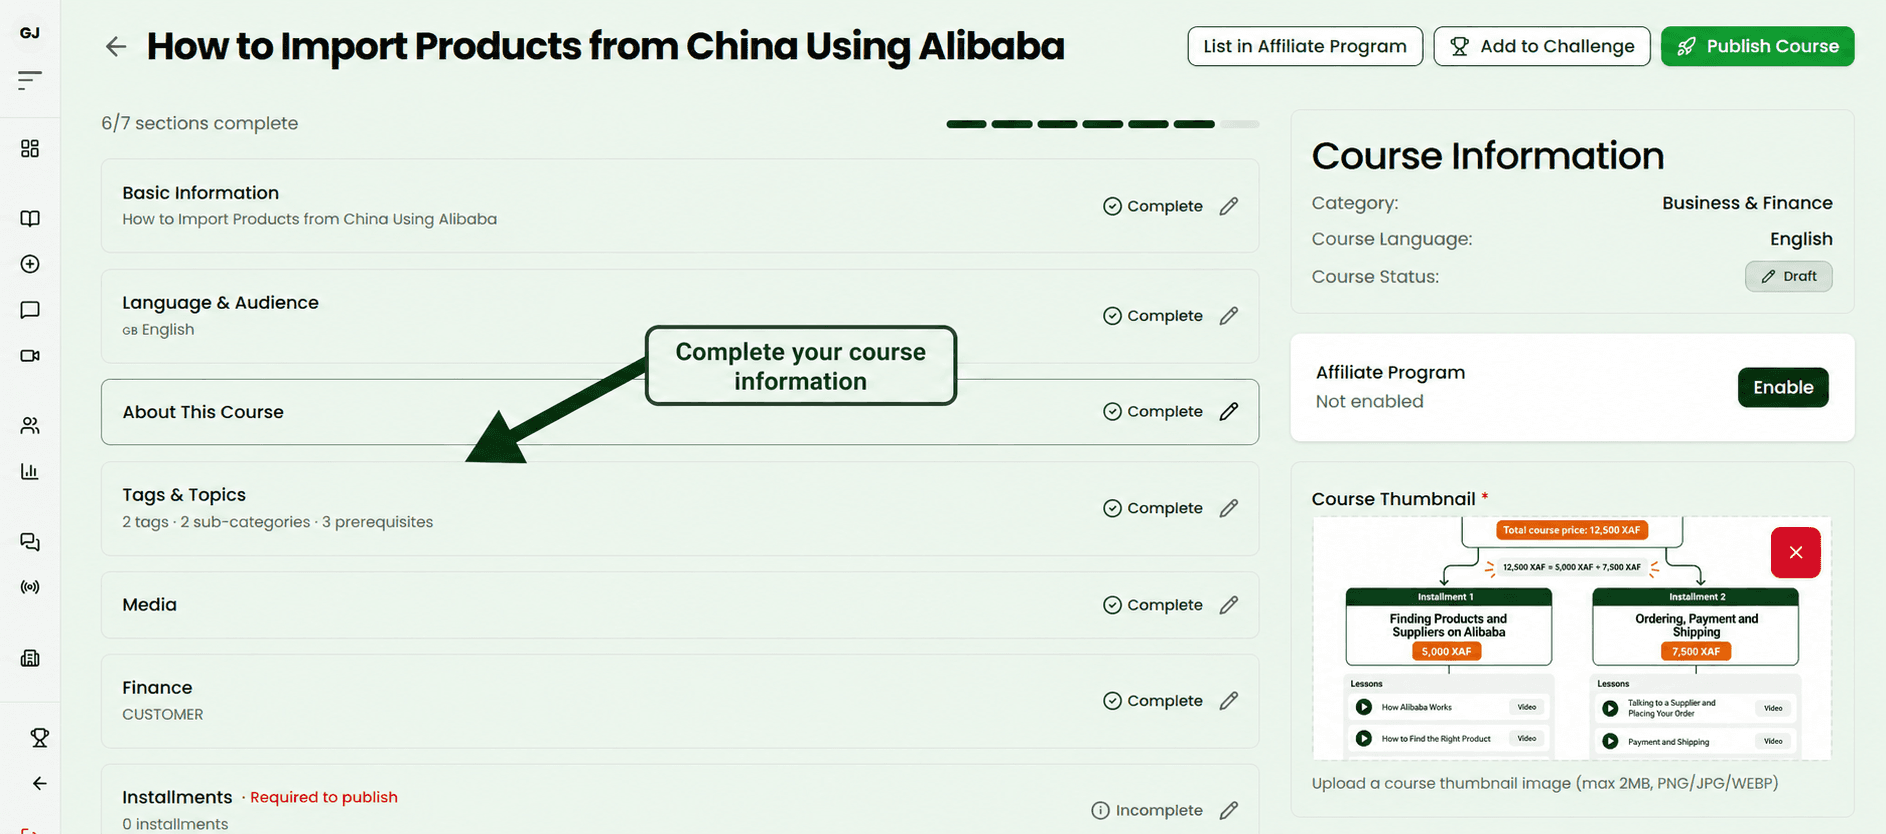This screenshot has height=834, width=1886.
Task: Open the trophy challenges icon in sidebar
Action: 40,737
